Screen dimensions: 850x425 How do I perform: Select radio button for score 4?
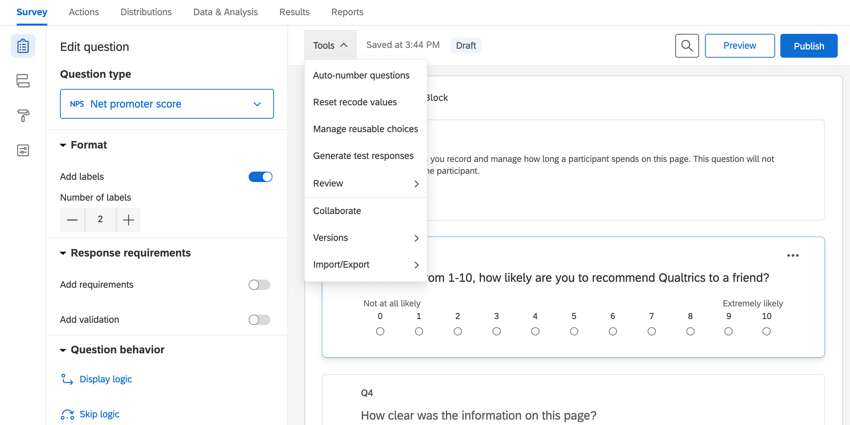(535, 331)
